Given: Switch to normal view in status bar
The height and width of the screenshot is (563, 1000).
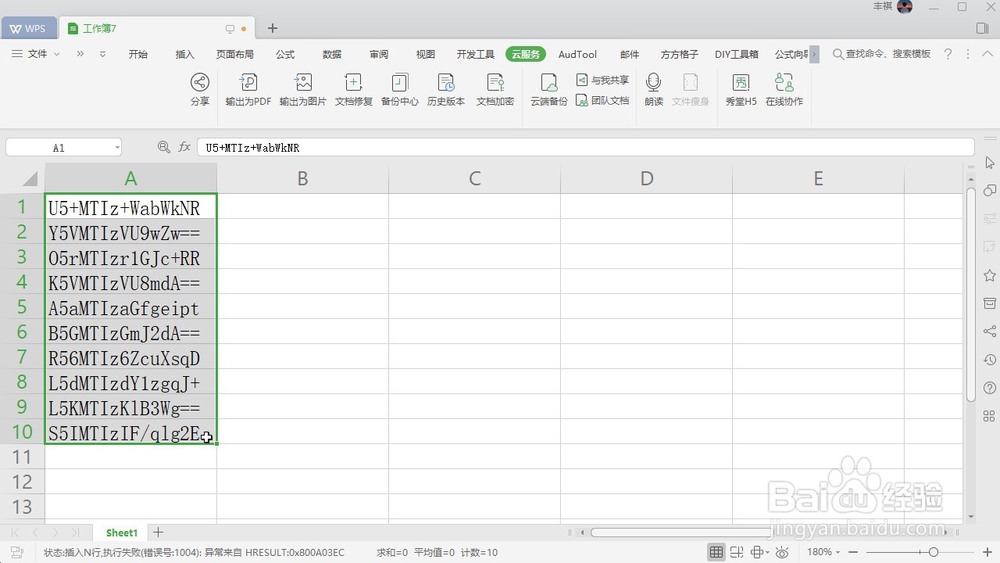Looking at the screenshot, I should pyautogui.click(x=716, y=552).
